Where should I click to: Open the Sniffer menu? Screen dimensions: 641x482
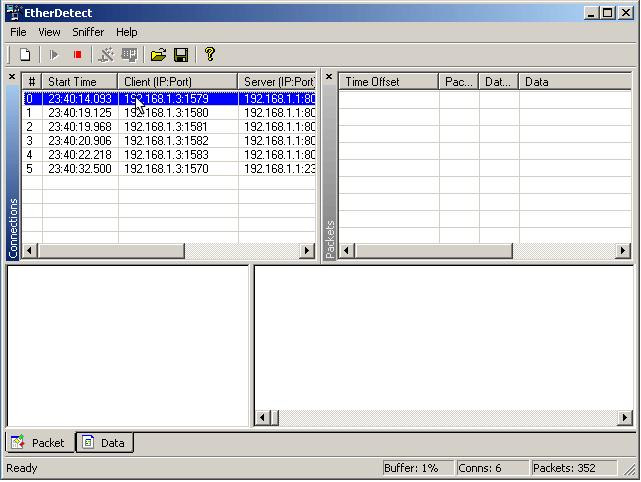click(x=88, y=32)
